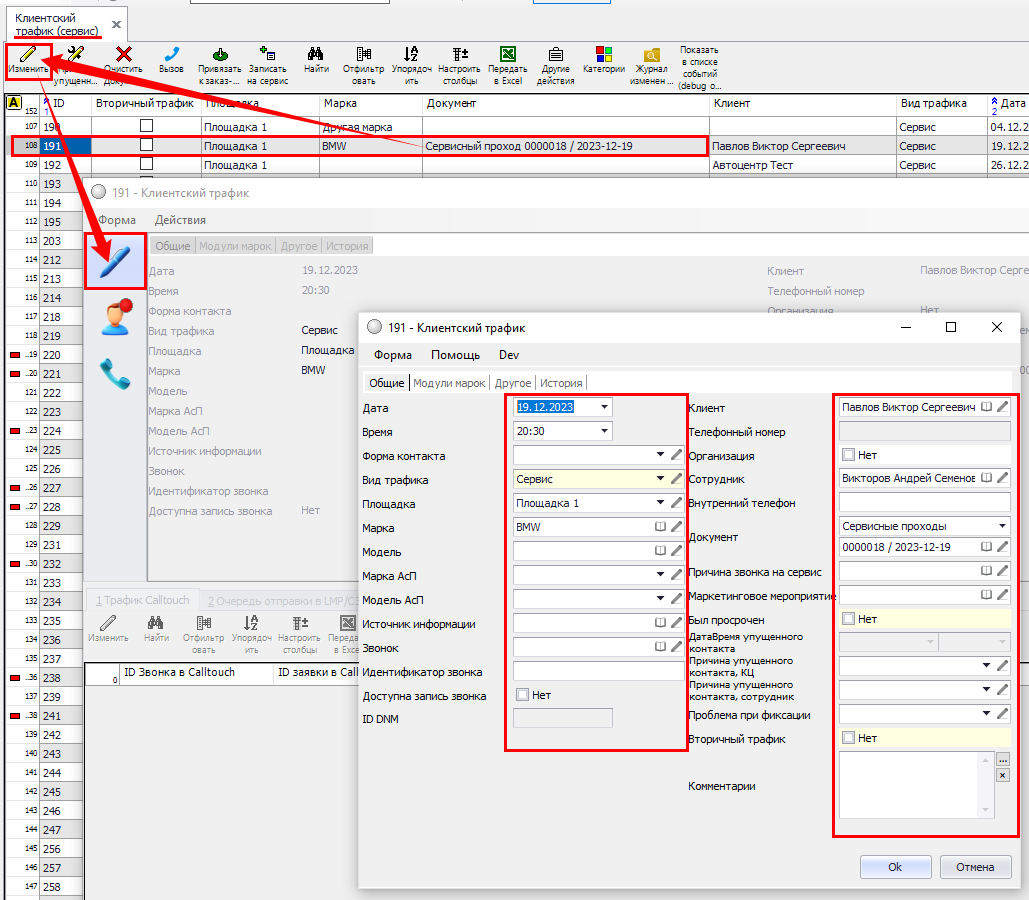This screenshot has width=1029, height=900.
Task: Open the Помощь menu in dialog
Action: tap(455, 355)
